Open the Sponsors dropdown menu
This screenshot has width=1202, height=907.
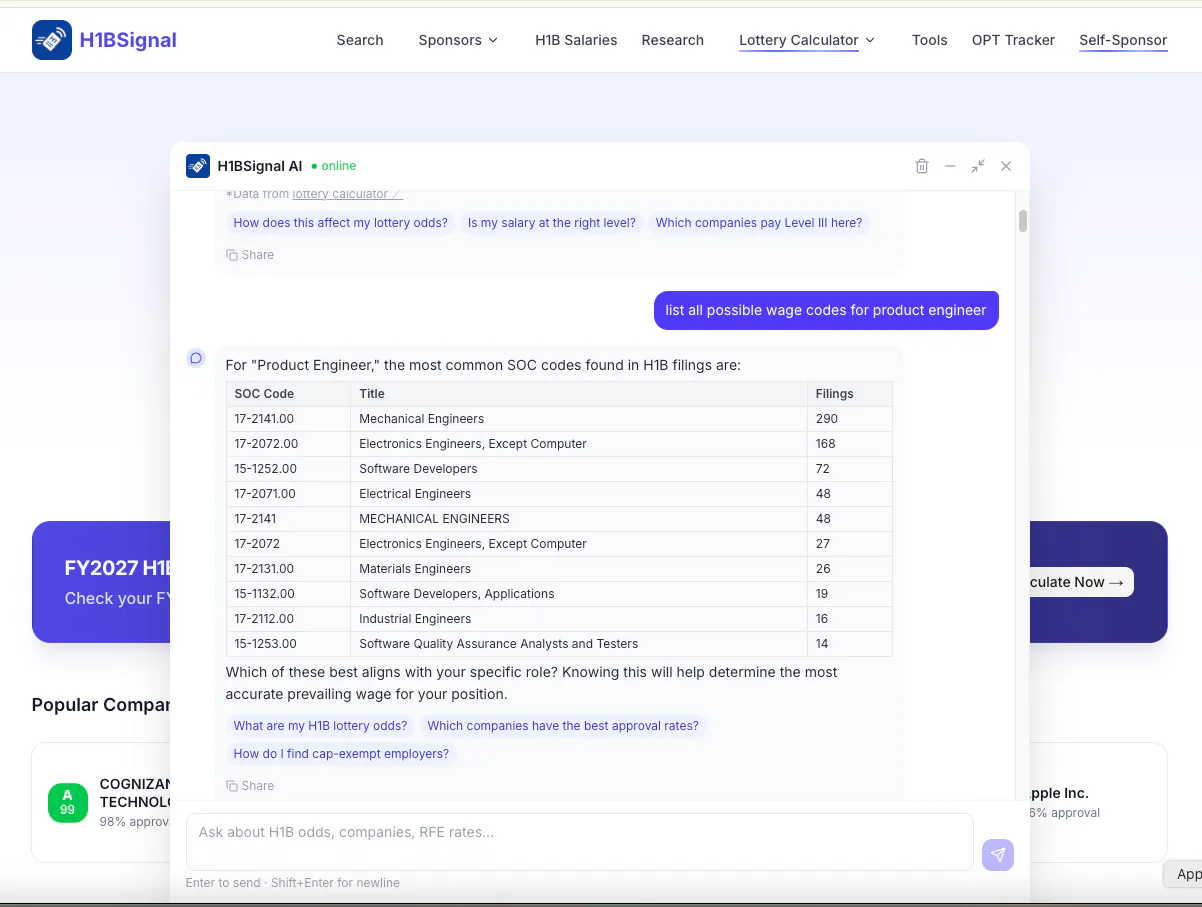coord(458,40)
